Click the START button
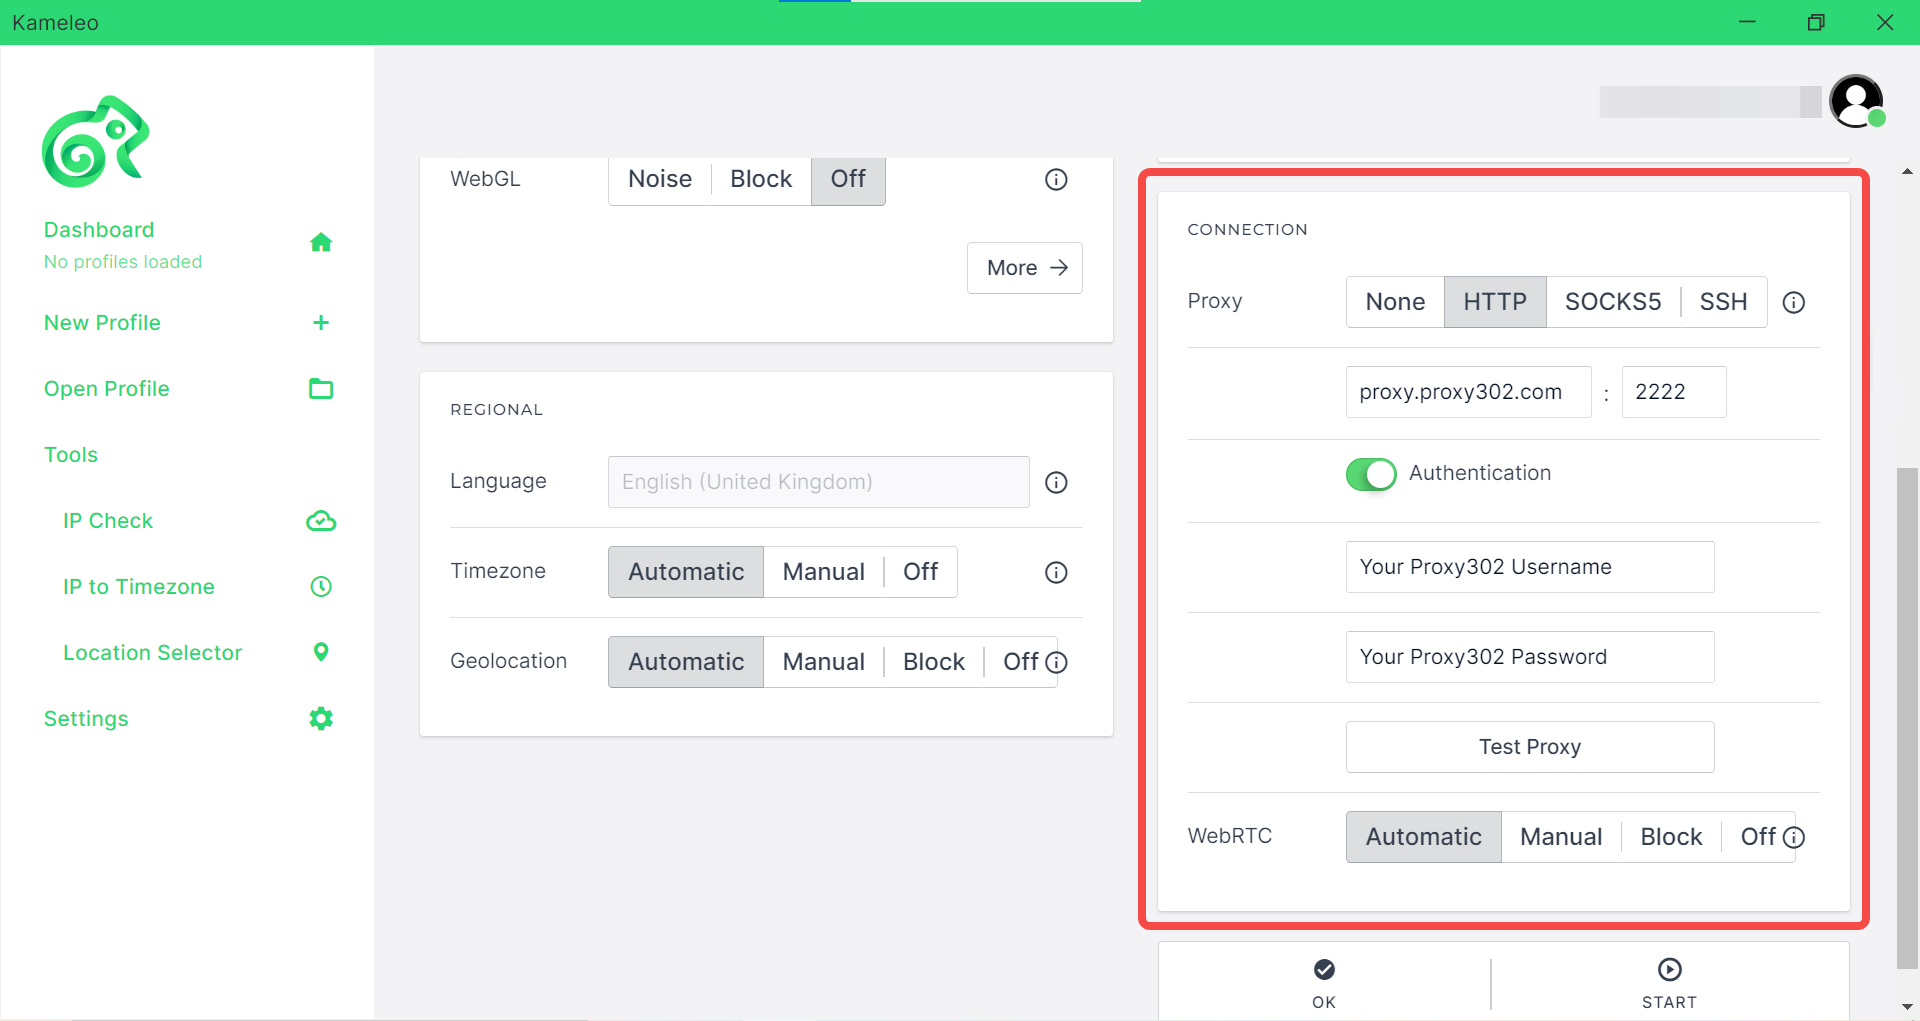1920x1021 pixels. coord(1669,983)
